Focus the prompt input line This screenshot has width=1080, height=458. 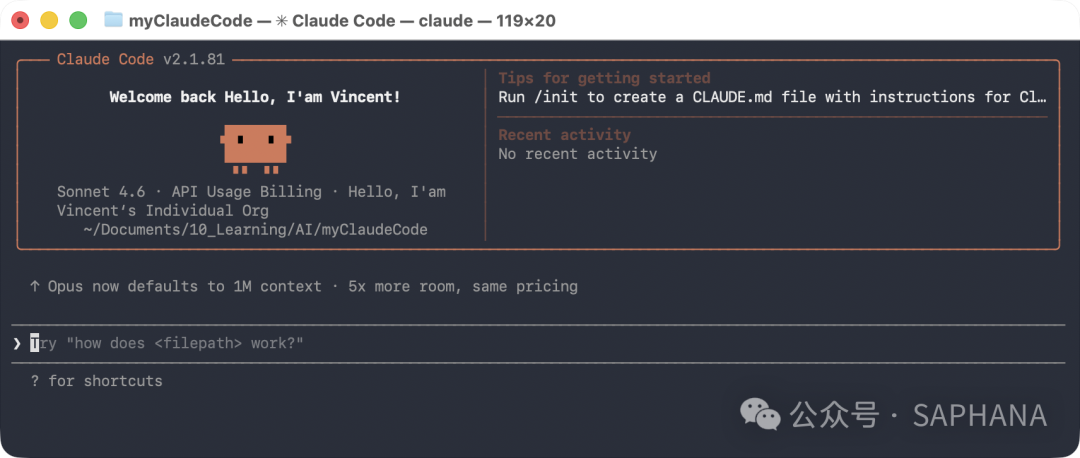(x=539, y=343)
